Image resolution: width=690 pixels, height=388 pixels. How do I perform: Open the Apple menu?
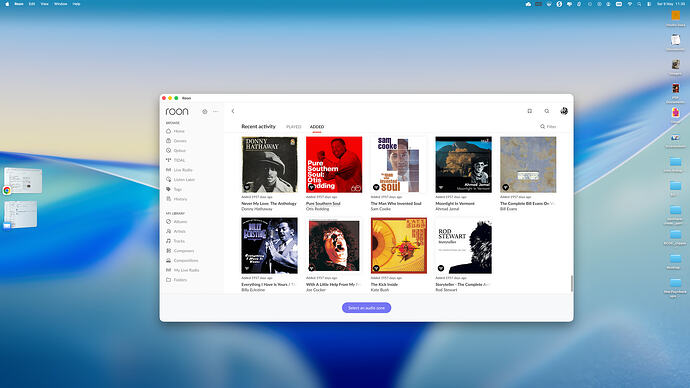pyautogui.click(x=7, y=4)
